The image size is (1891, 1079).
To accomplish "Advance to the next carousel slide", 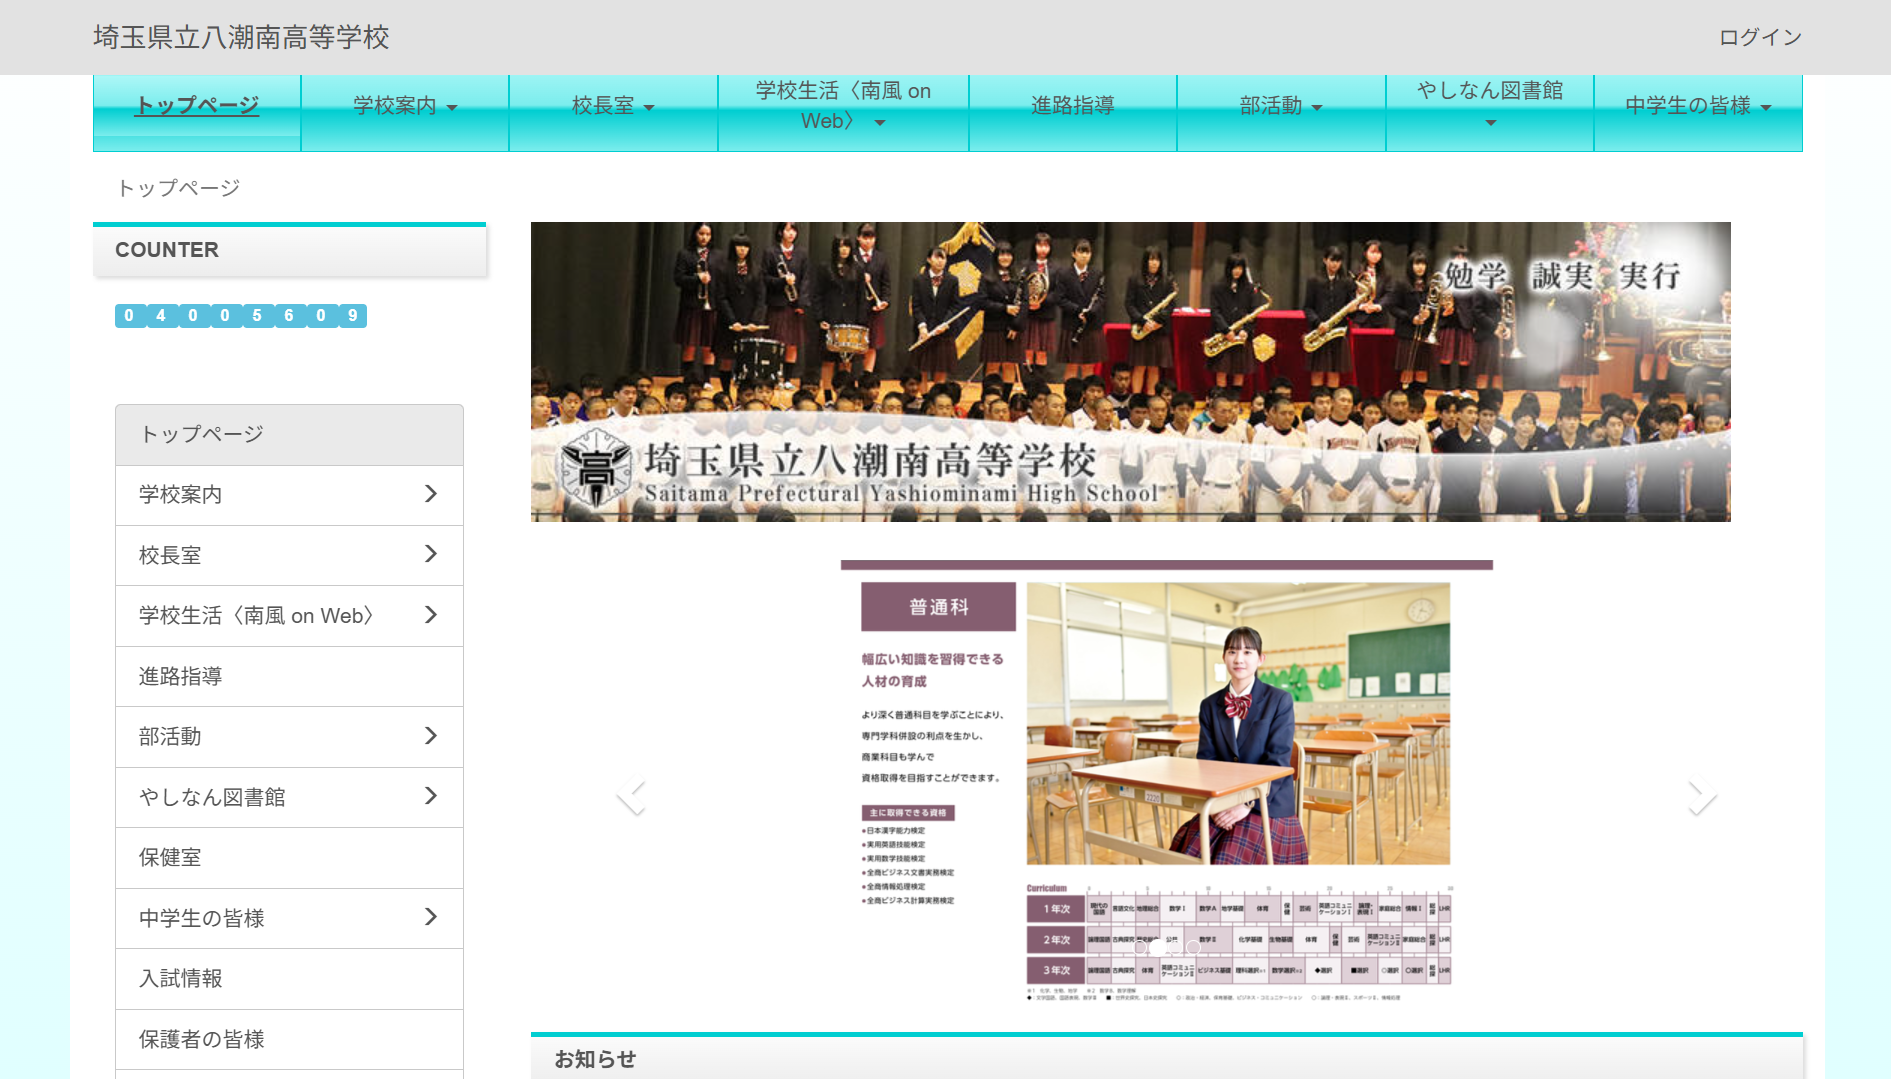I will tap(1701, 797).
